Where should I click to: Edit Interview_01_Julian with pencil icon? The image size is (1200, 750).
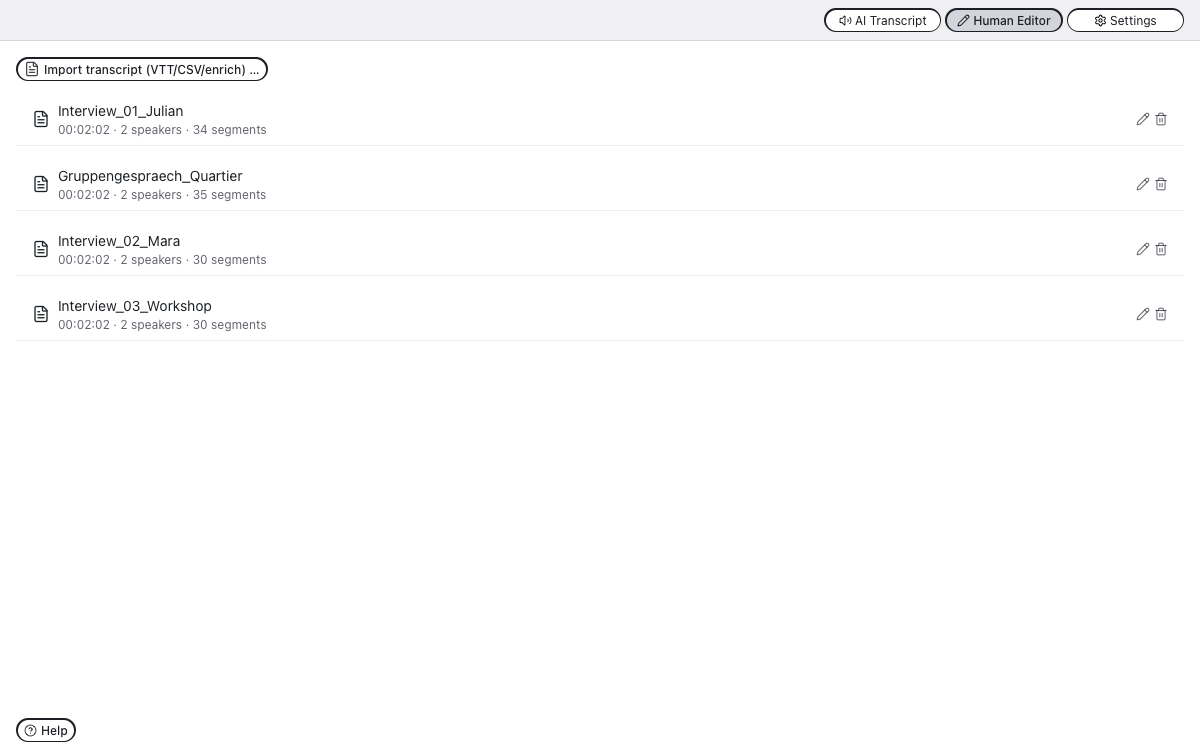pos(1143,119)
